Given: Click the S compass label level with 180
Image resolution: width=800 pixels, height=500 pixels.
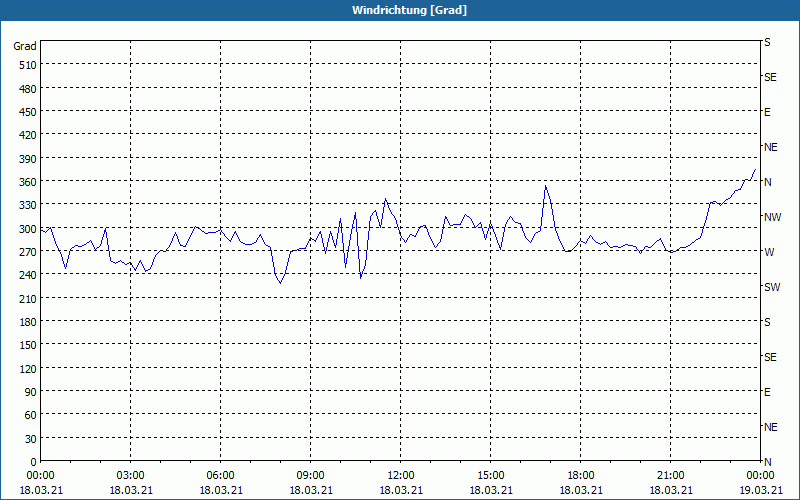Looking at the screenshot, I should (767, 322).
